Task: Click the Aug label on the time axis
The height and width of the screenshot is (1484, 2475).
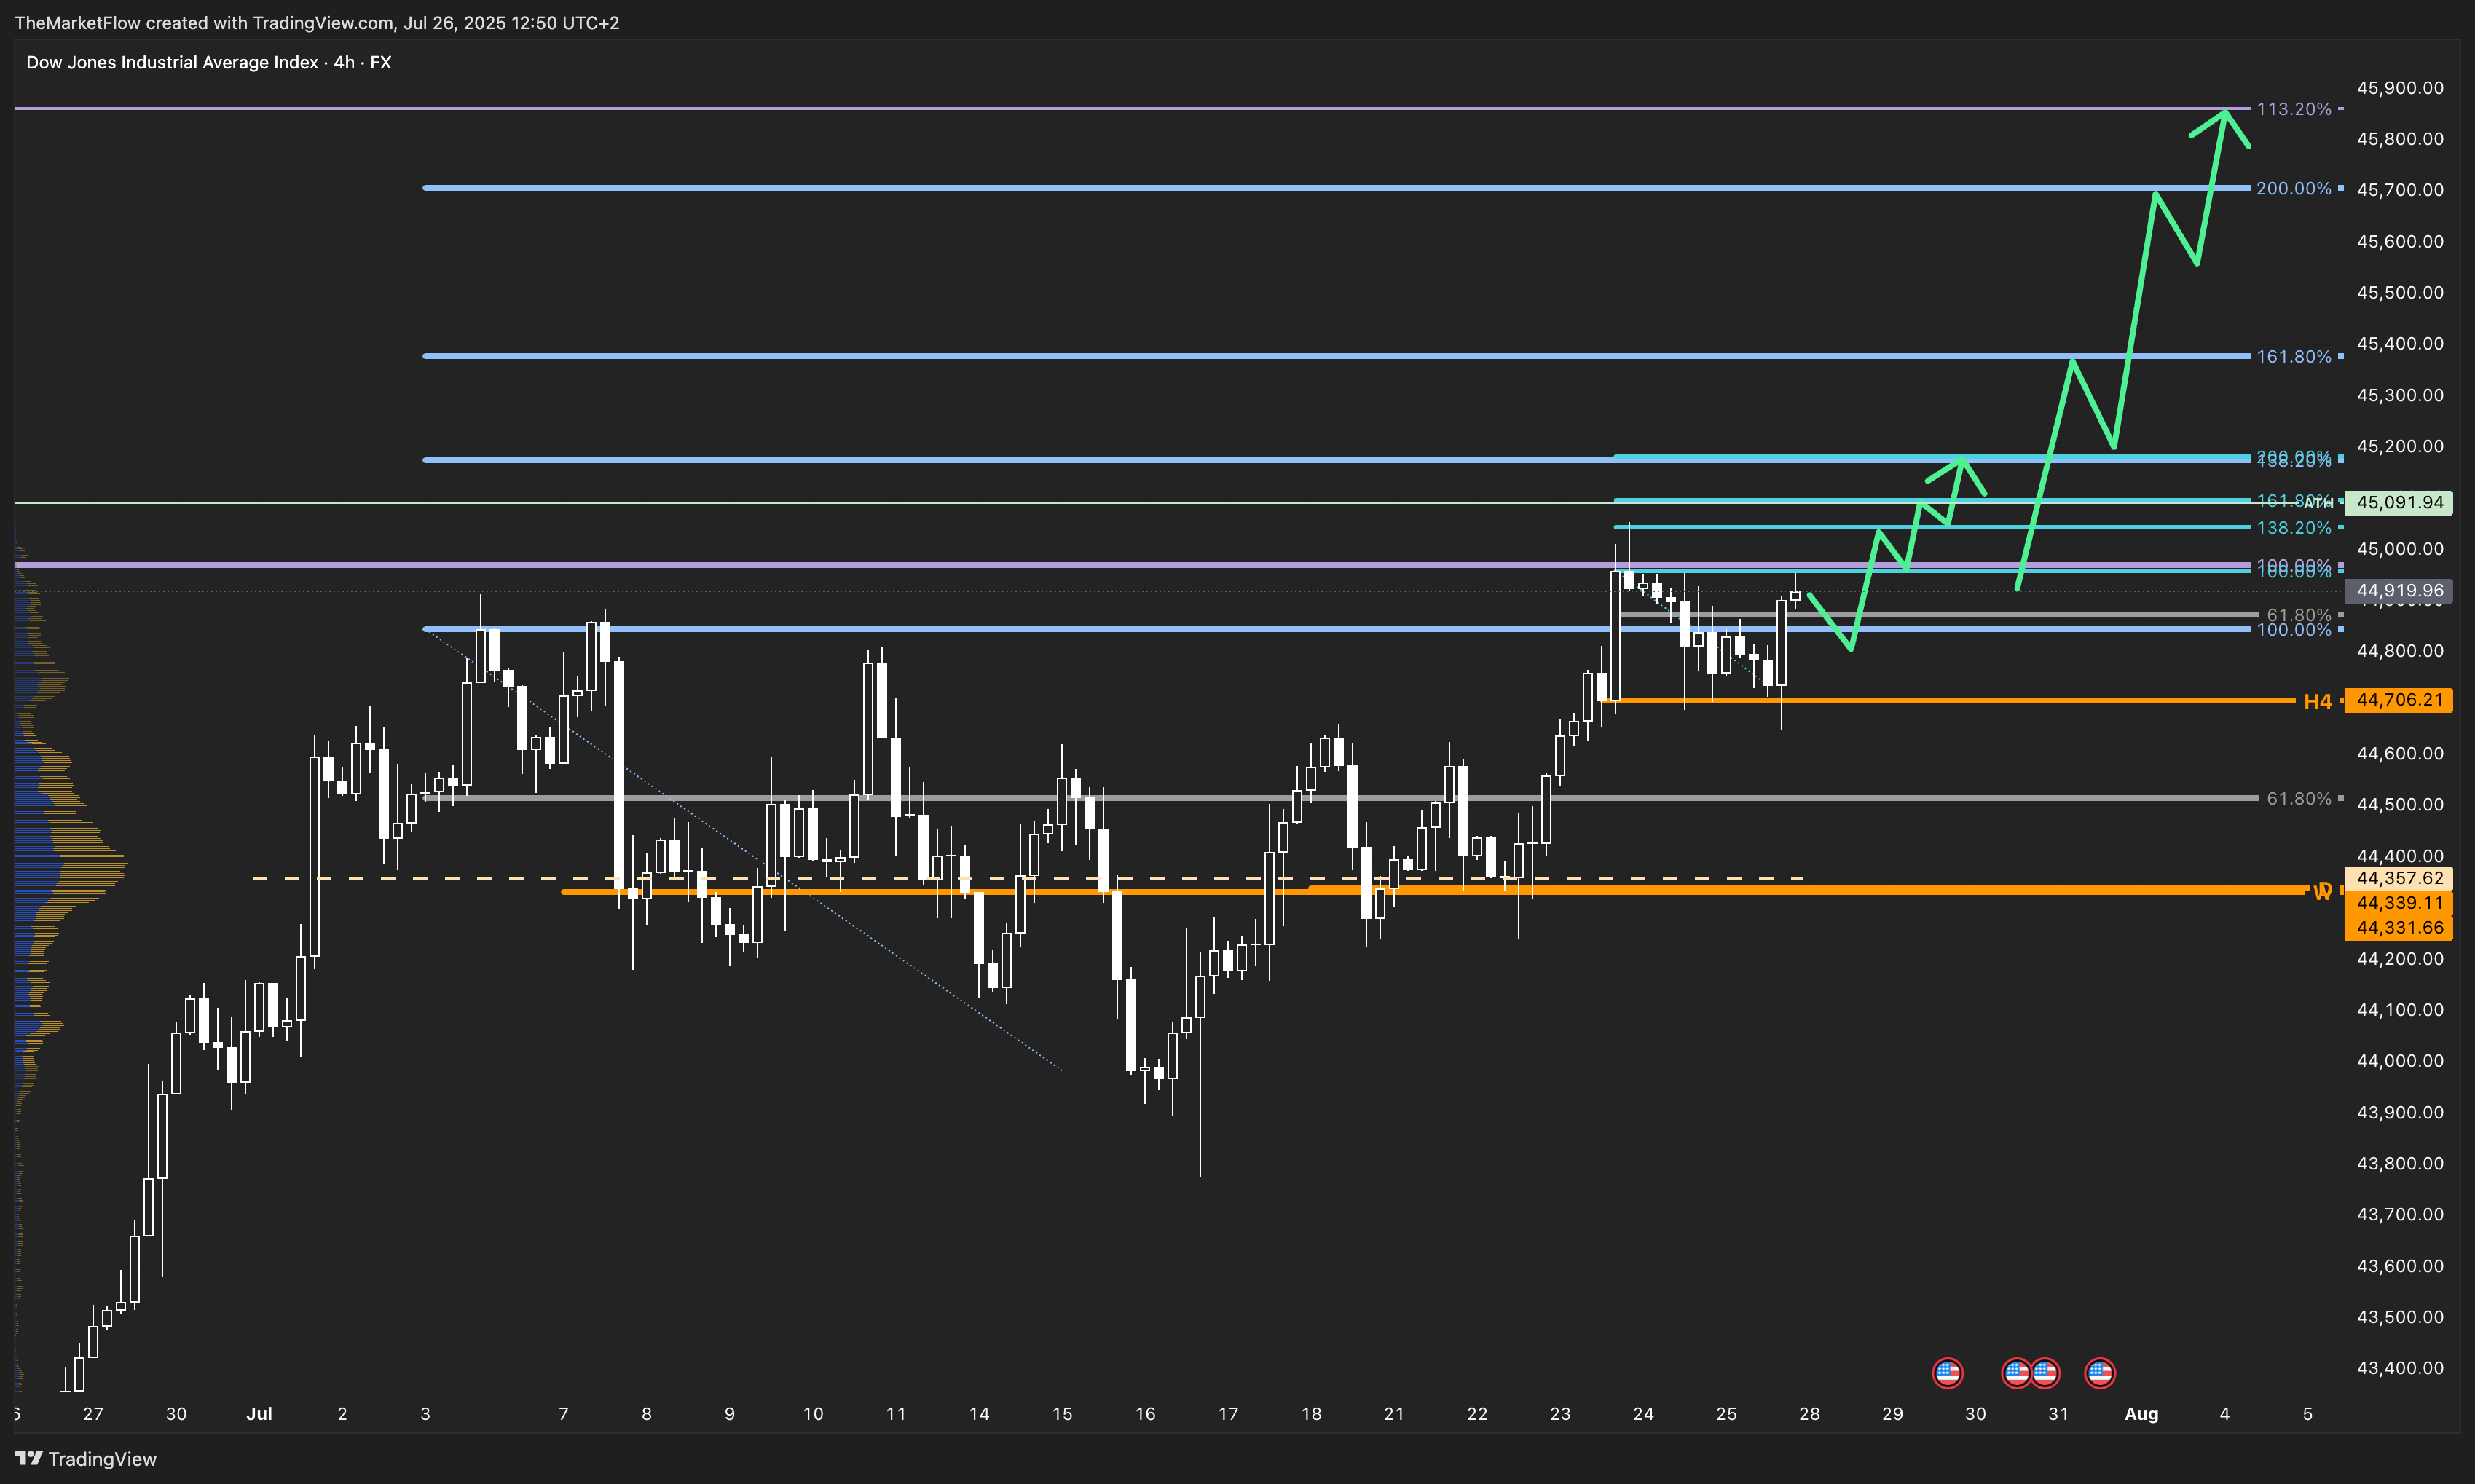Action: click(x=2141, y=1413)
